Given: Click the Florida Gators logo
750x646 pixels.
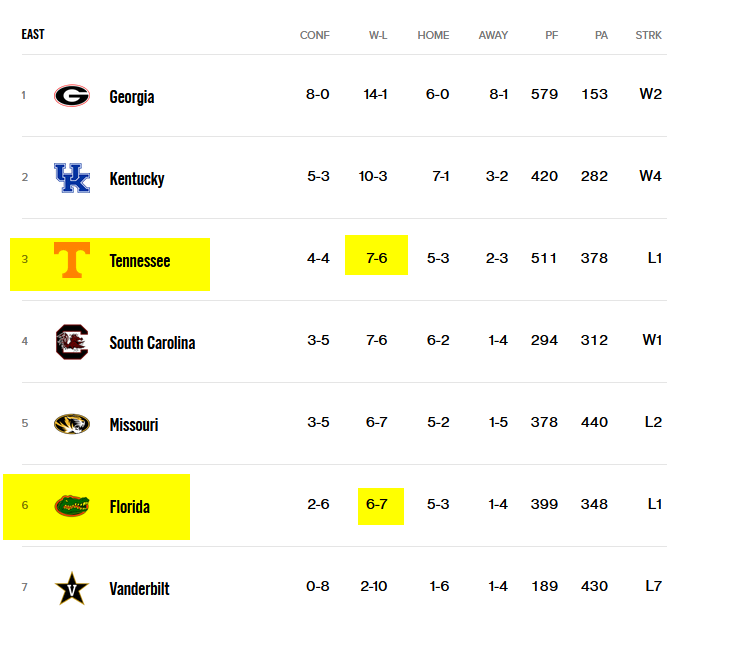Looking at the screenshot, I should coord(72,506).
